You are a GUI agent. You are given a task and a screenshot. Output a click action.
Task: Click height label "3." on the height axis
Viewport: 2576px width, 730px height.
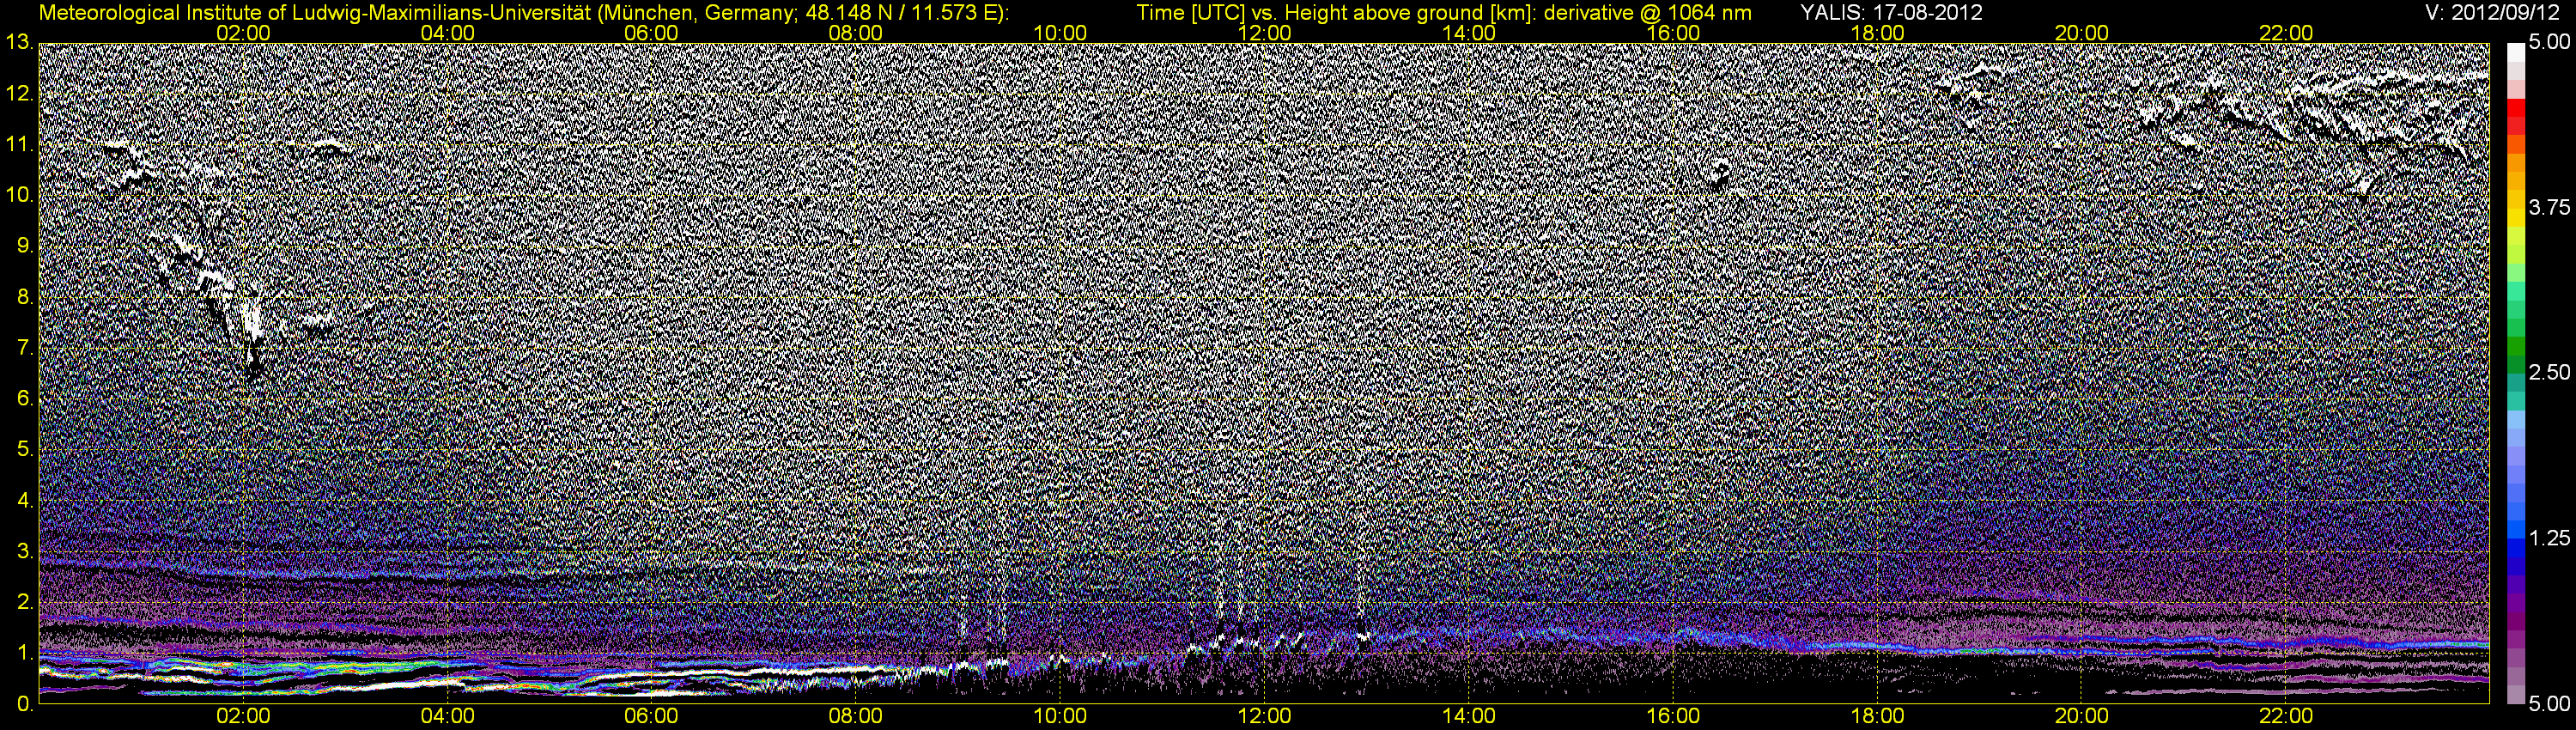[25, 552]
